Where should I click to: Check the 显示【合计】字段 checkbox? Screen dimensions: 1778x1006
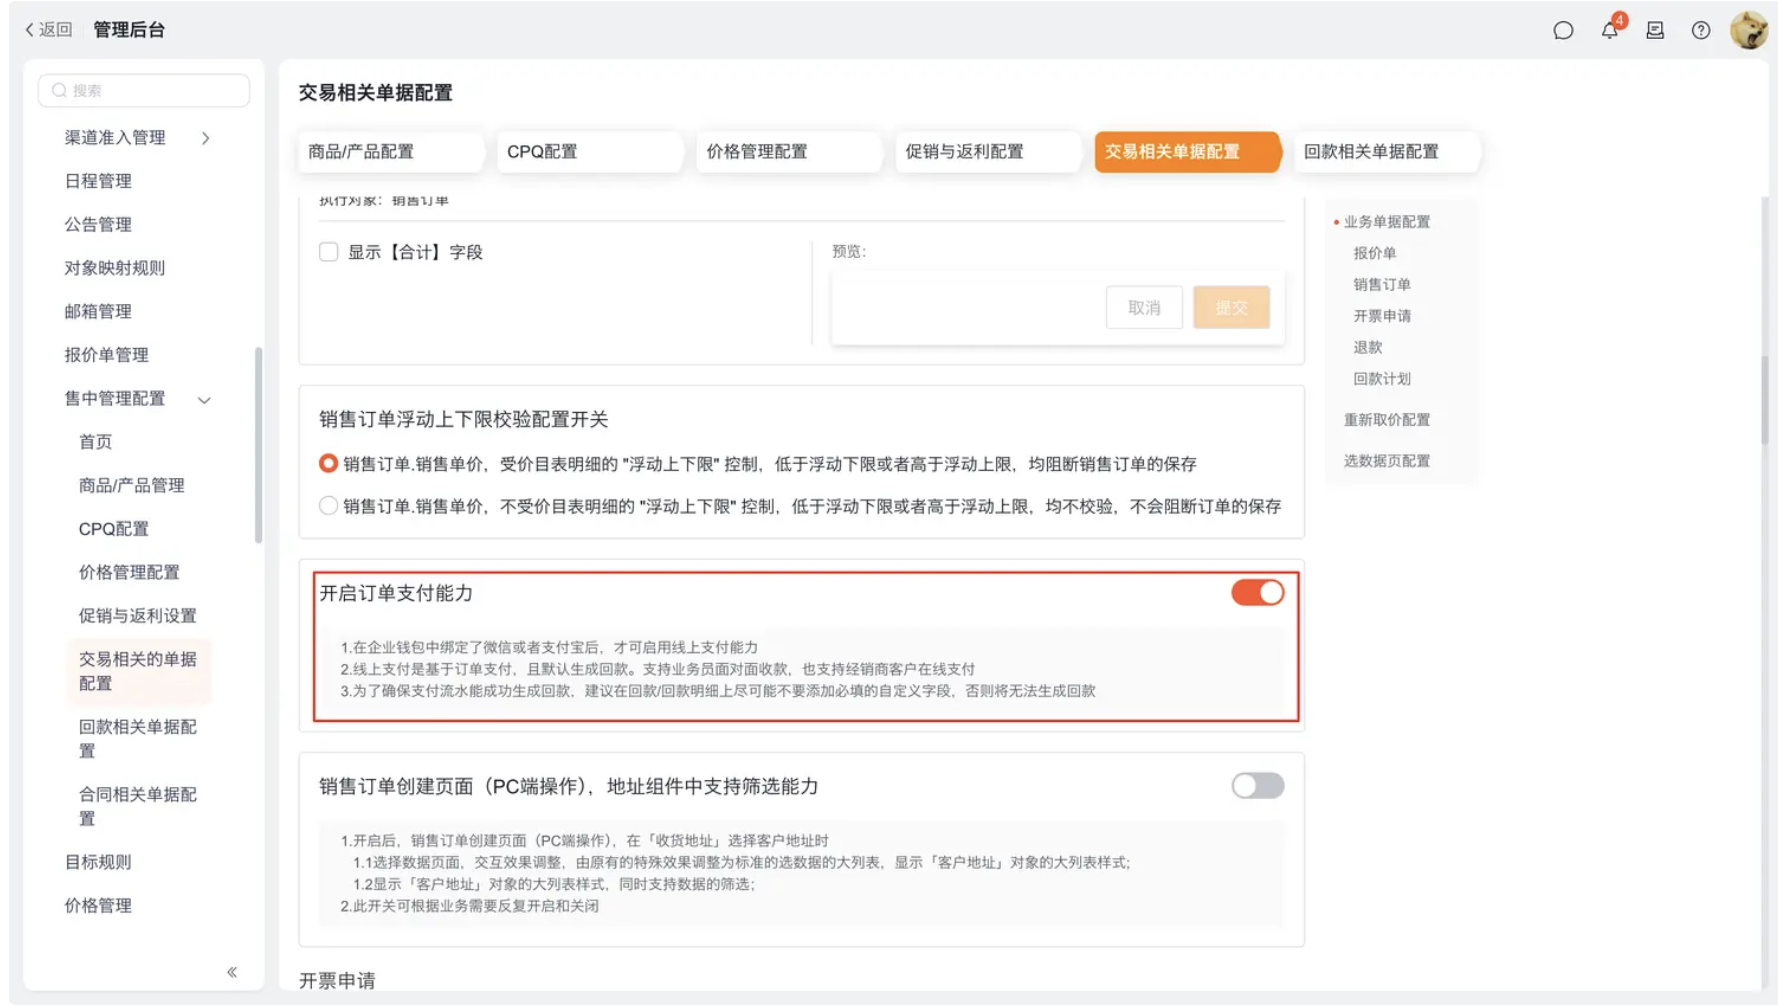point(329,252)
